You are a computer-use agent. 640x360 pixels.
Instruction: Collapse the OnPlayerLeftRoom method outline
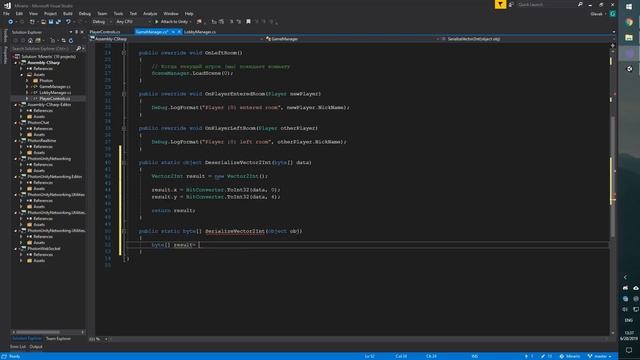coord(124,128)
